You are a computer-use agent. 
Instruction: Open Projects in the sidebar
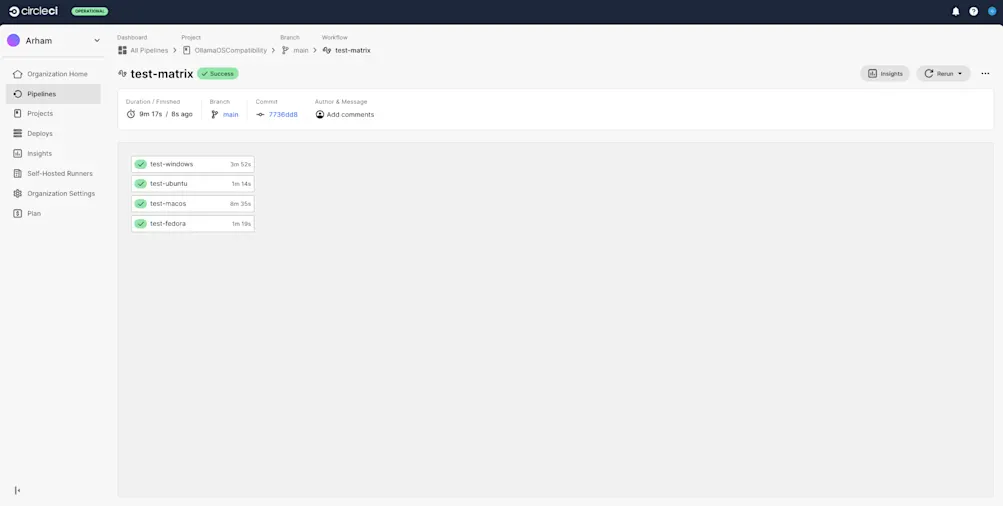click(x=53, y=113)
